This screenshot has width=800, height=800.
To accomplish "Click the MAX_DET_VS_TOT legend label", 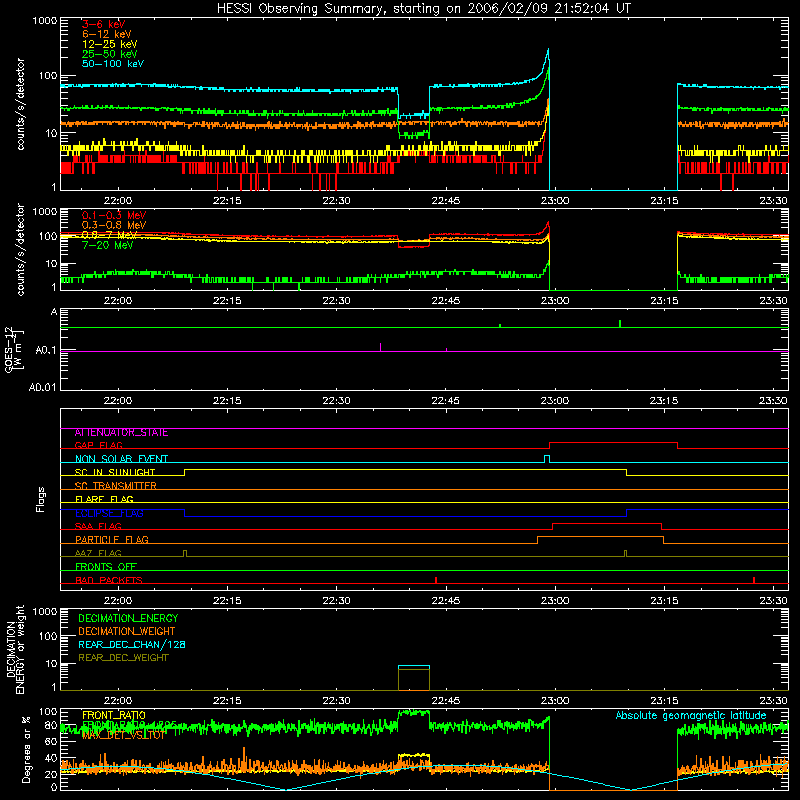I will (x=124, y=735).
